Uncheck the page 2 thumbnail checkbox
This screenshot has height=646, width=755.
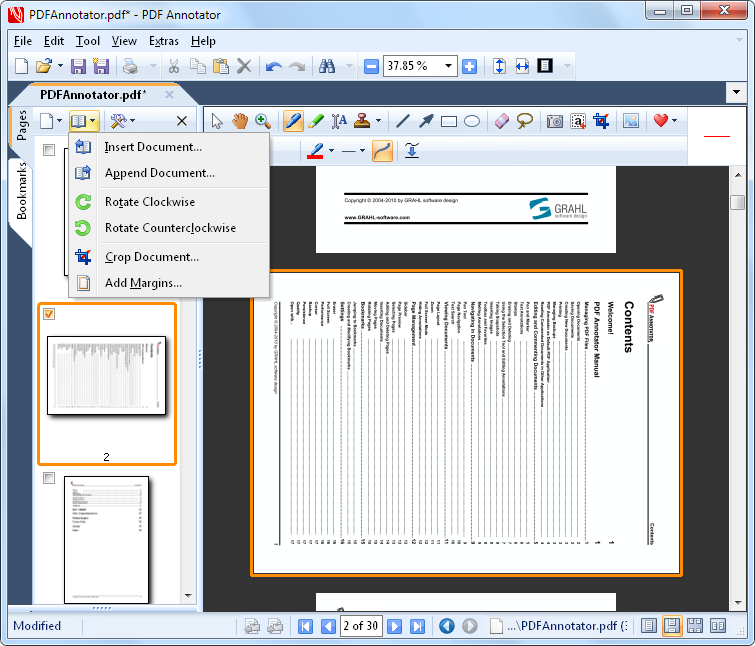[x=49, y=314]
